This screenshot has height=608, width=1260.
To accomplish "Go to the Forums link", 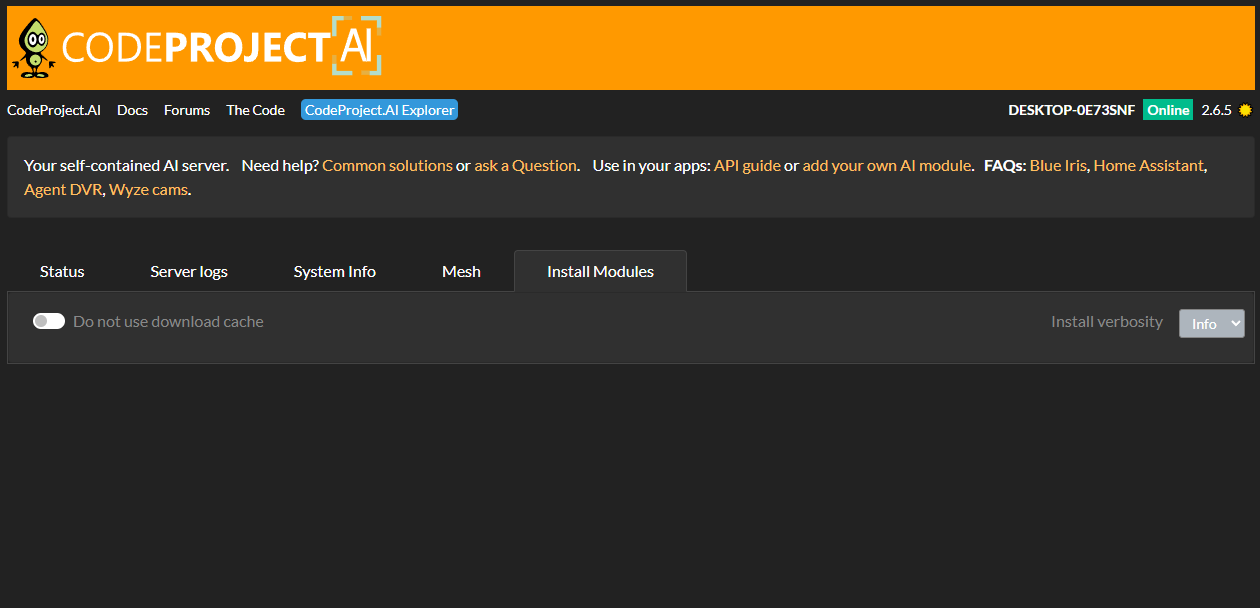I will tap(187, 110).
